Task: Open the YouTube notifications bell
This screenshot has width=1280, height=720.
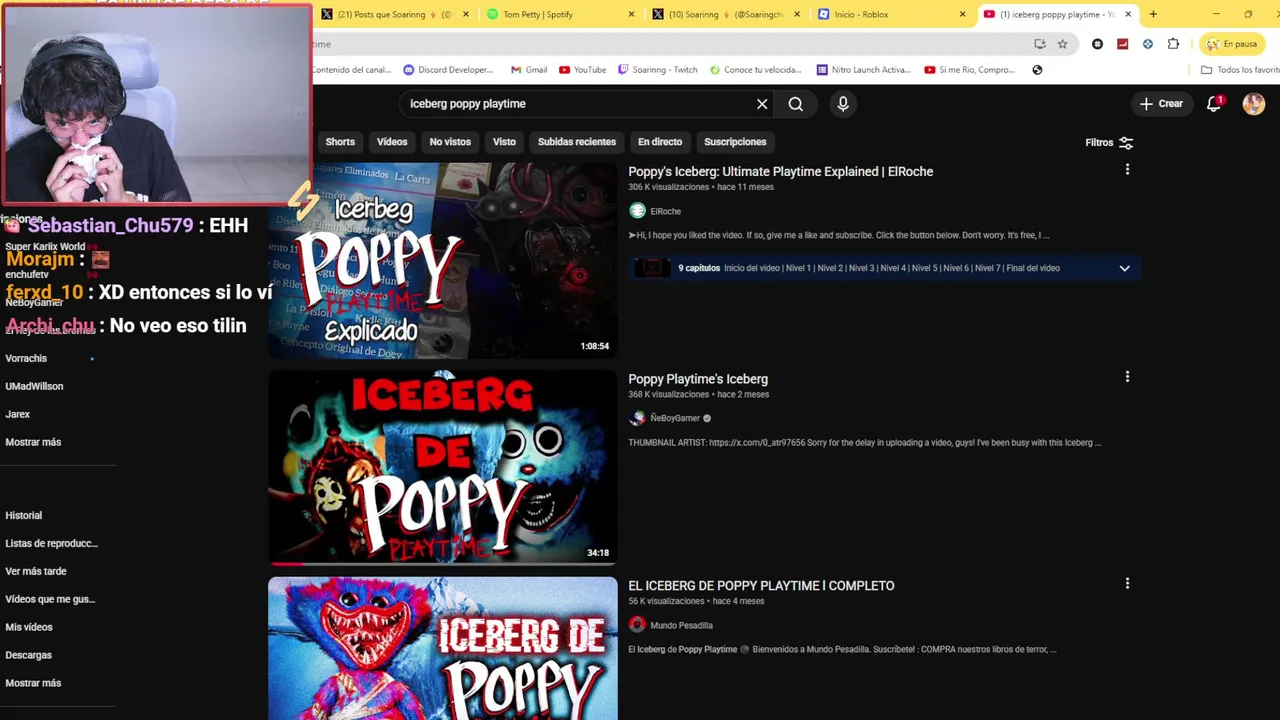Action: pos(1214,104)
